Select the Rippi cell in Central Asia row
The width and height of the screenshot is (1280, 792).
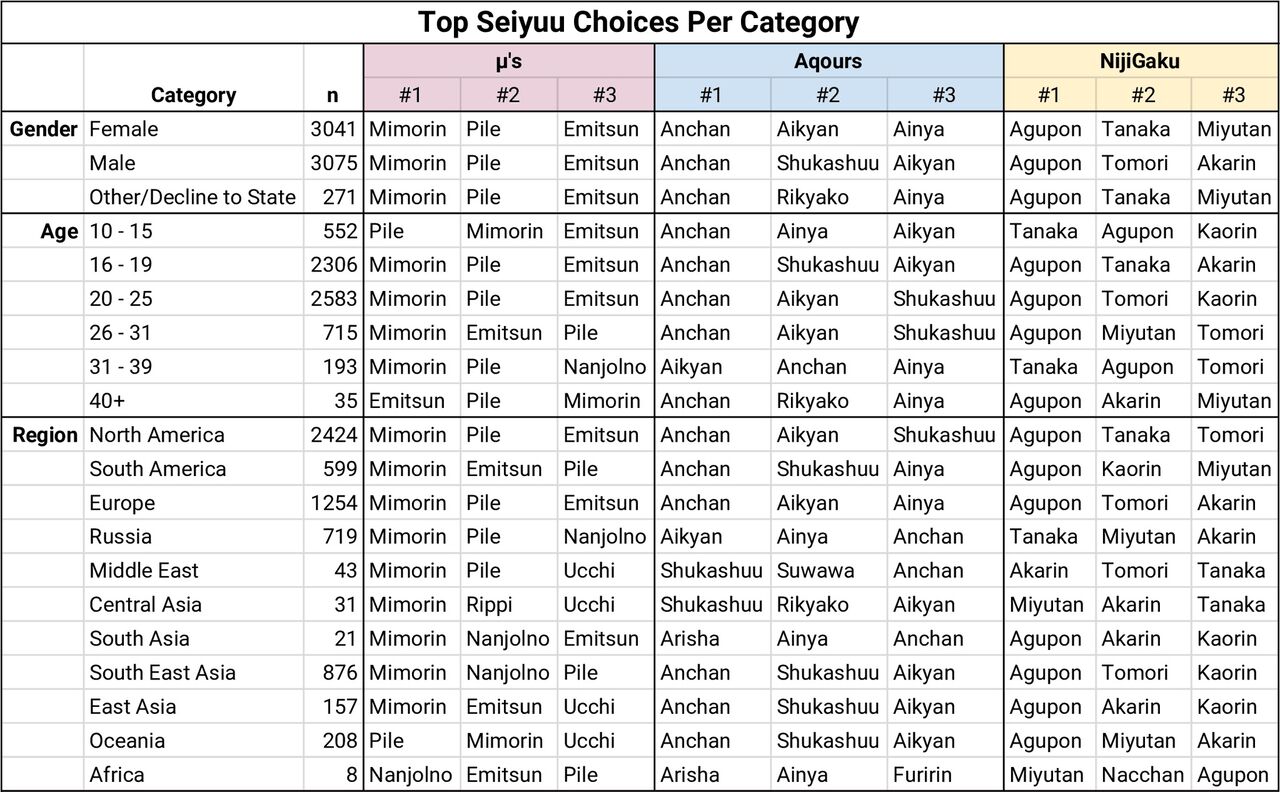[509, 605]
